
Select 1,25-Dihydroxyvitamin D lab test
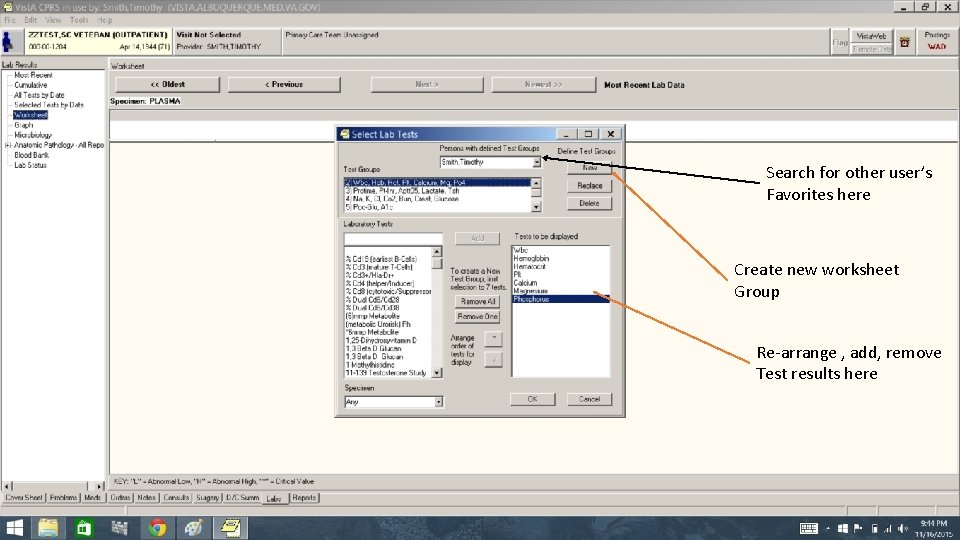coord(388,340)
